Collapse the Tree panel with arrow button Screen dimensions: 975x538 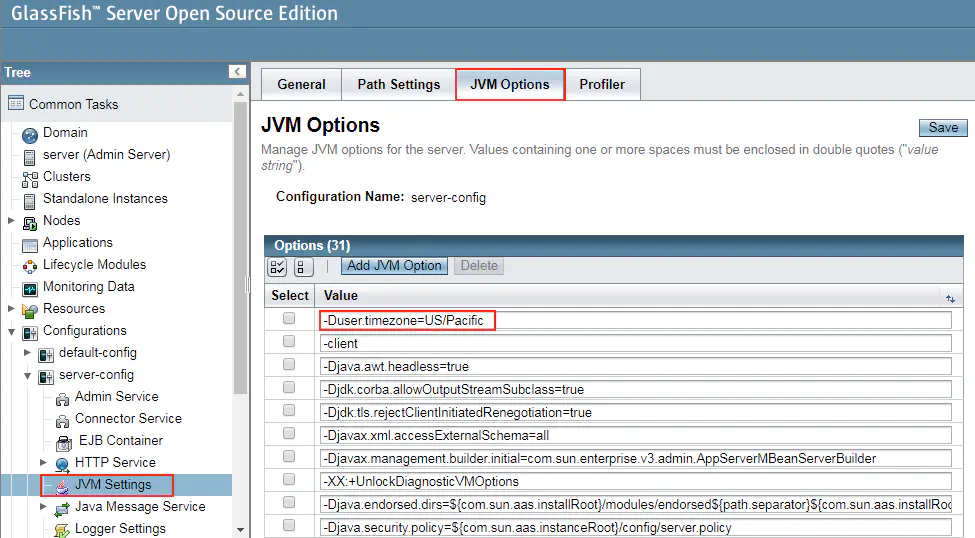click(x=237, y=72)
